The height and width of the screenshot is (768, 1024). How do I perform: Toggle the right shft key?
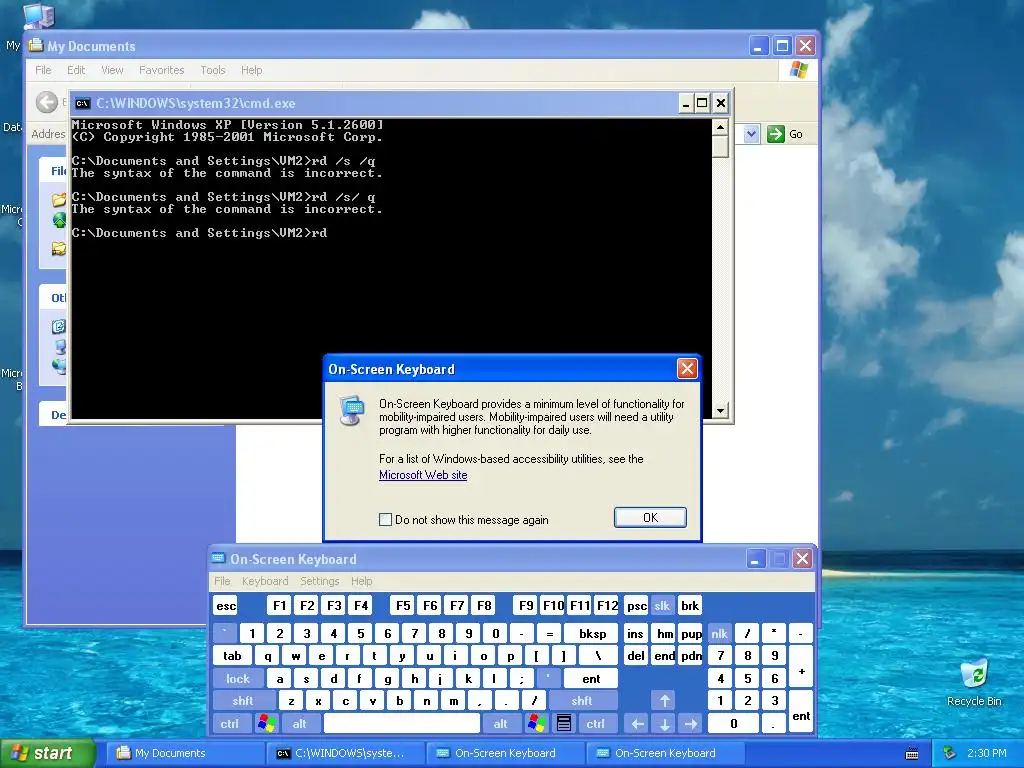tap(583, 701)
